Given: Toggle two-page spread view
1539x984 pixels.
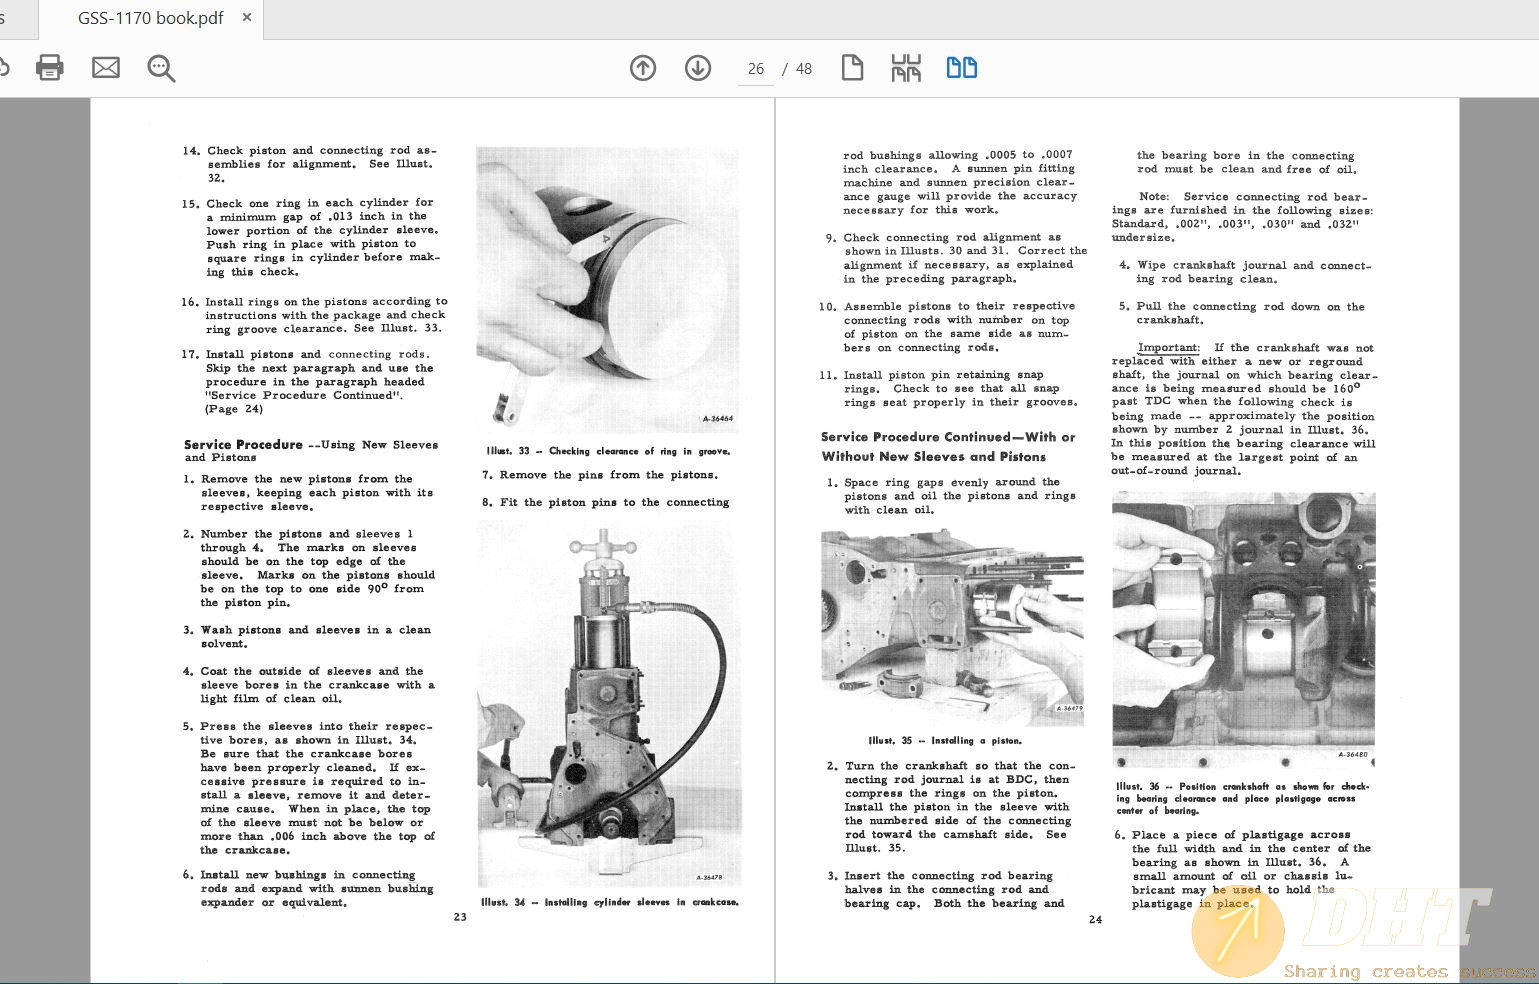Looking at the screenshot, I should 962,68.
